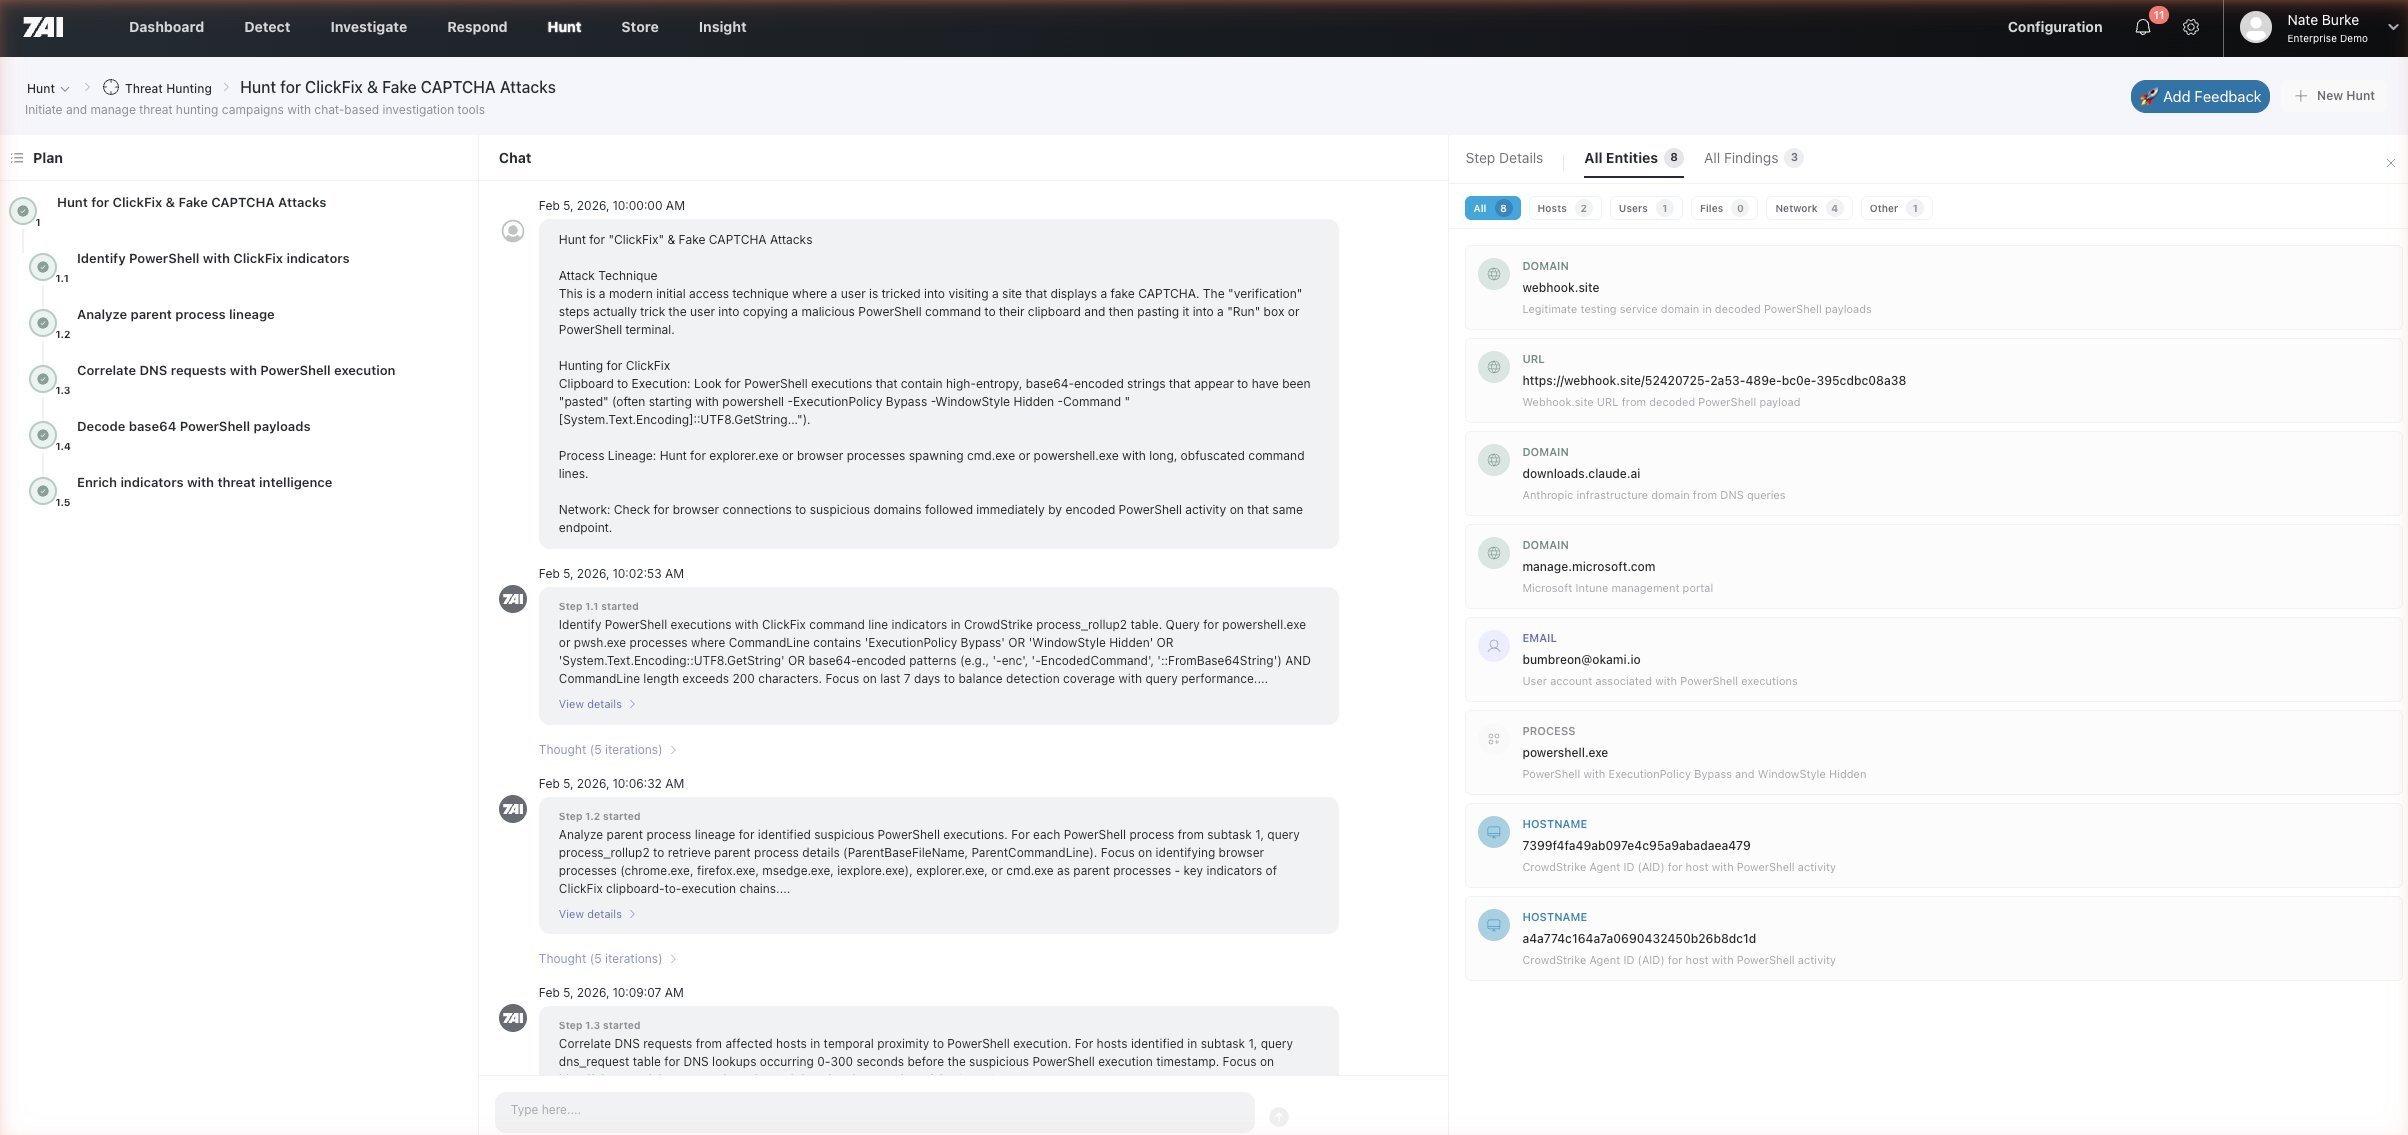The width and height of the screenshot is (2408, 1135).
Task: Click the status circle for Decode base64 step
Action: click(x=42, y=435)
